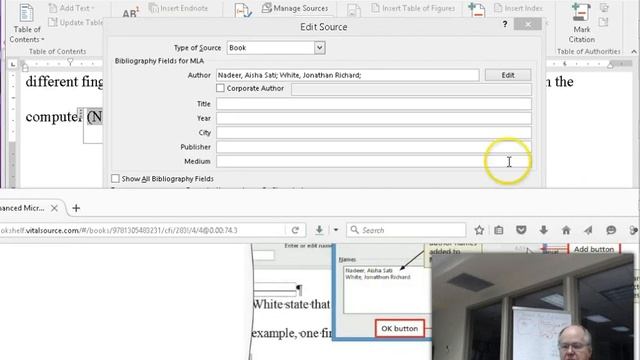Click the Year field
The width and height of the screenshot is (640, 360).
pos(374,118)
